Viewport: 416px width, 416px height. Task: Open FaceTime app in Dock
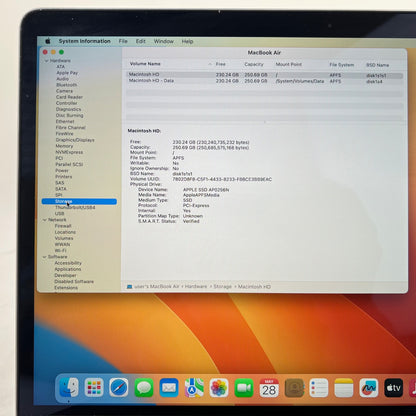pos(244,388)
